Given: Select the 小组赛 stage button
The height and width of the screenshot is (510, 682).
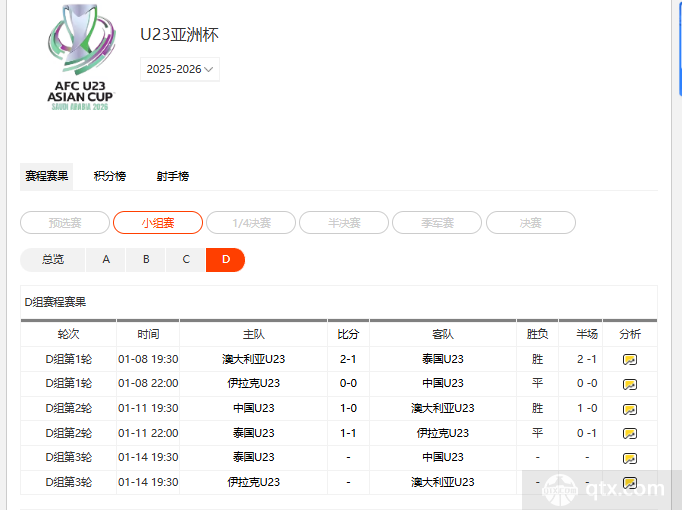Looking at the screenshot, I should click(158, 223).
